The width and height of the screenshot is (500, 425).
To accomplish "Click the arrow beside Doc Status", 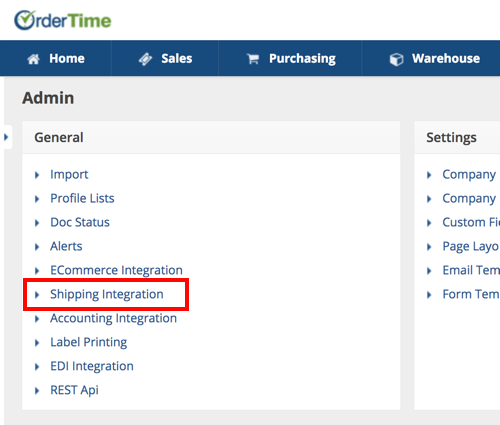I will click(x=37, y=223).
